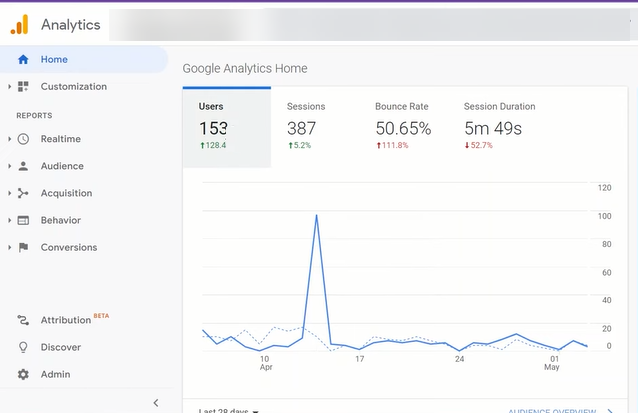Open the Last 28 days dropdown
The height and width of the screenshot is (413, 638).
(228, 410)
